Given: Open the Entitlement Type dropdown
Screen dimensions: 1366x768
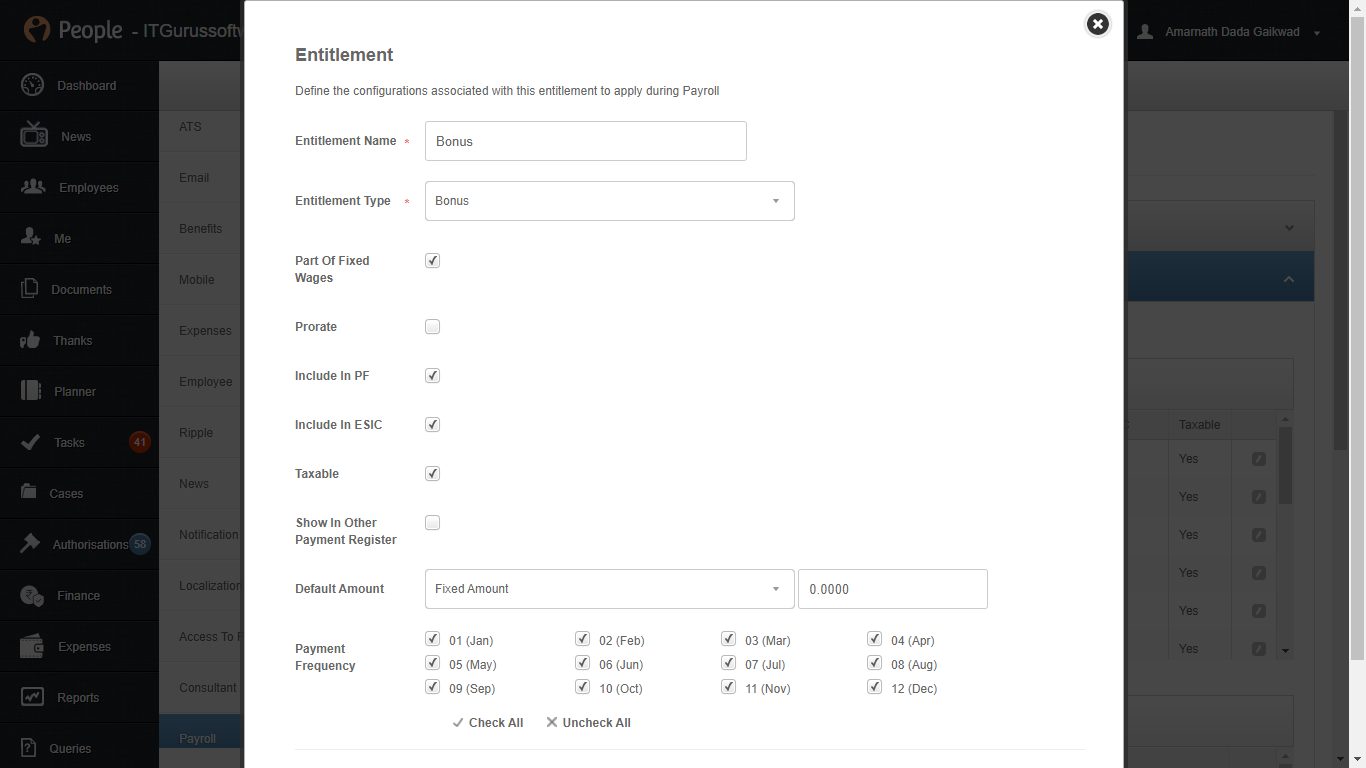Looking at the screenshot, I should point(610,201).
